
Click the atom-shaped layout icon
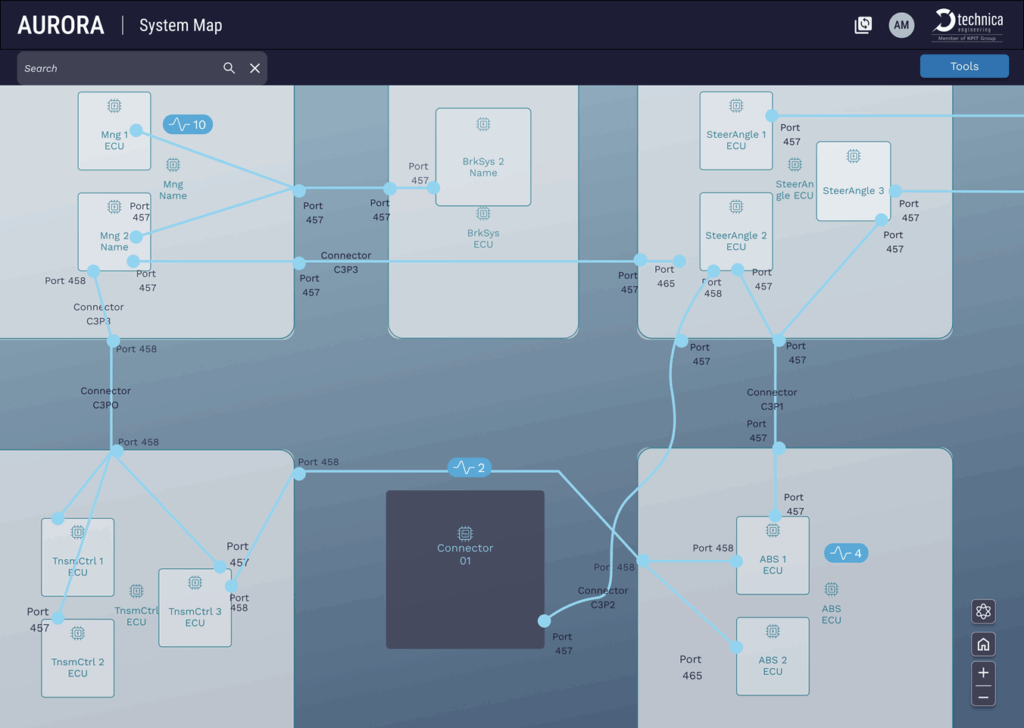(x=983, y=612)
